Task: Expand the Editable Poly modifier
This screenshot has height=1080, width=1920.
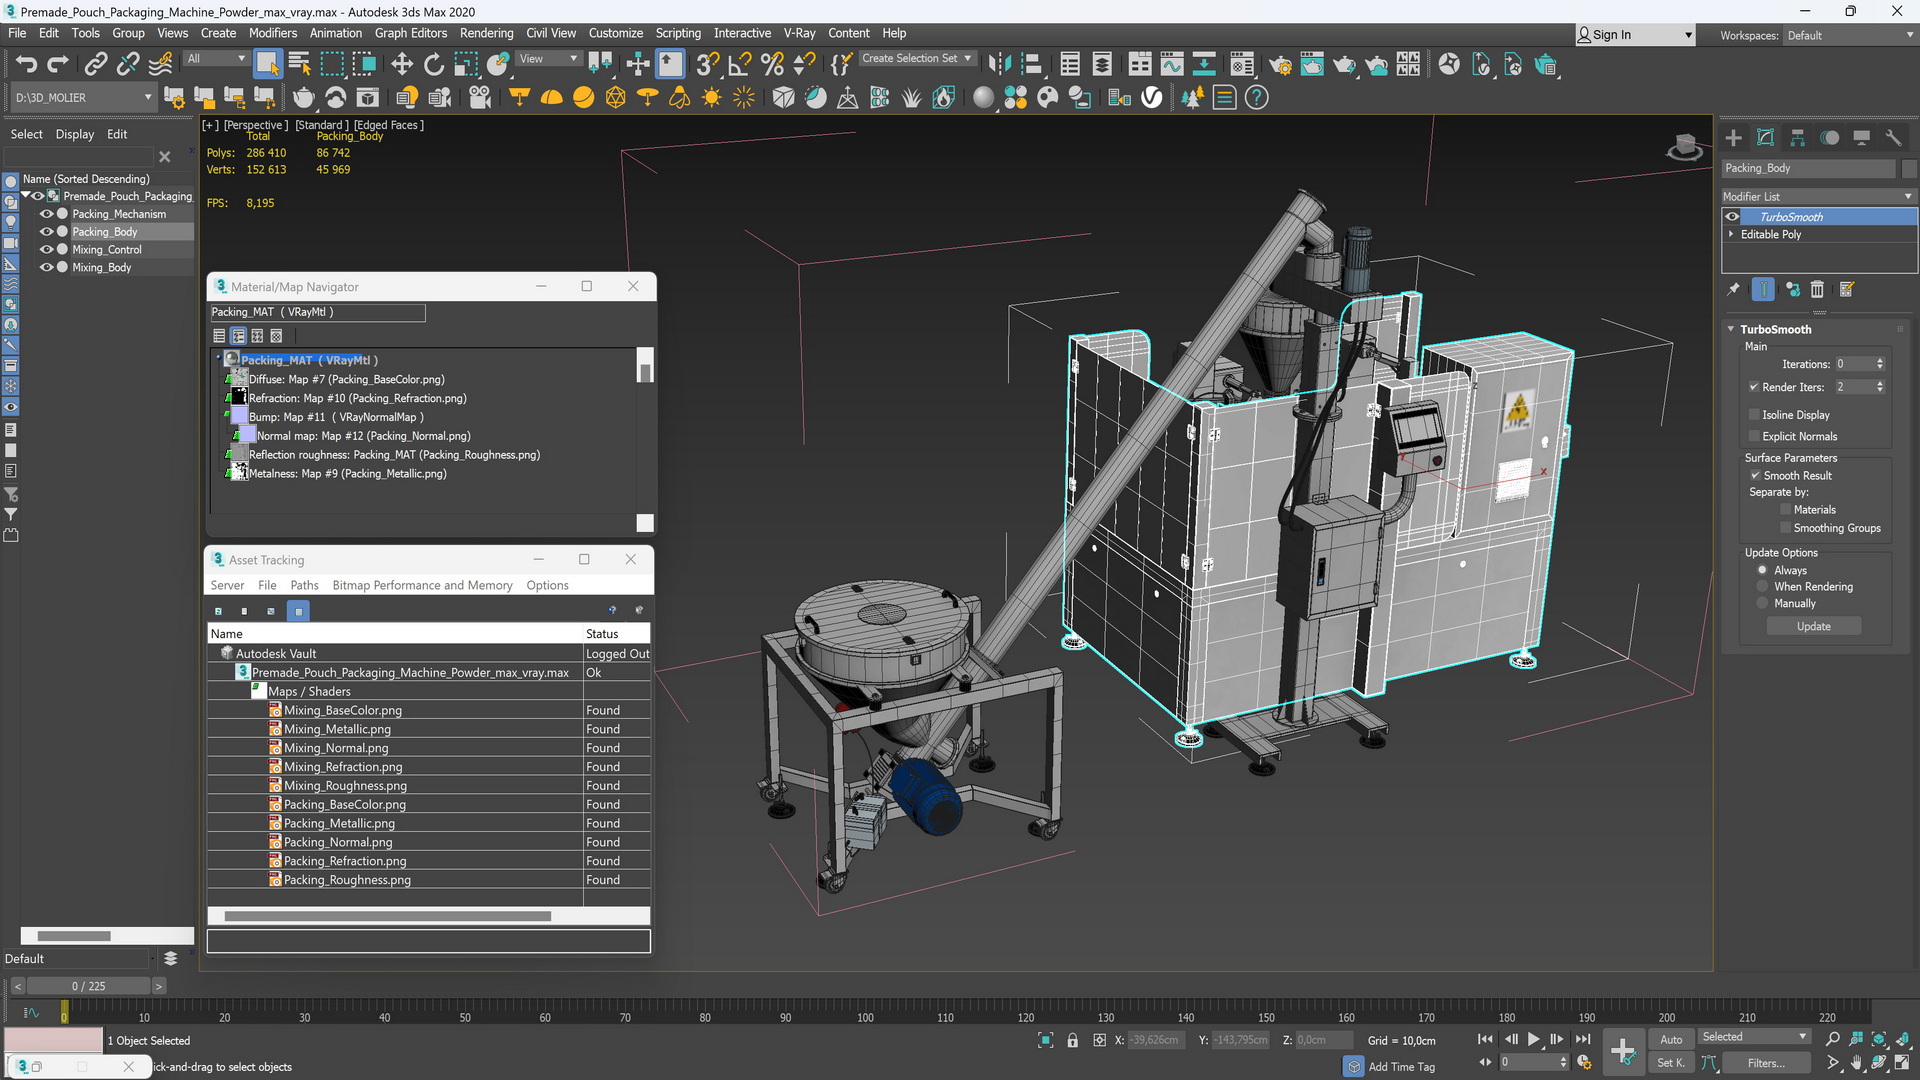Action: coord(1731,235)
